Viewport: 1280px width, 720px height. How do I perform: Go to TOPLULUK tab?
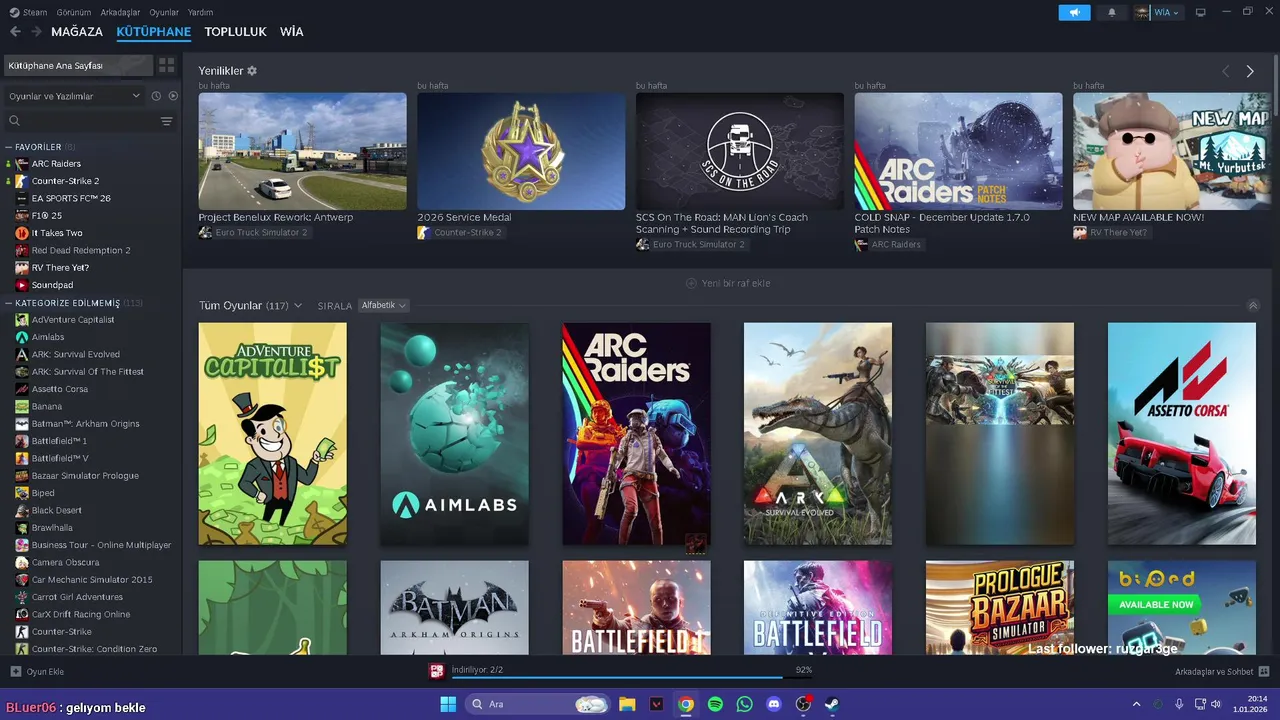(x=235, y=32)
